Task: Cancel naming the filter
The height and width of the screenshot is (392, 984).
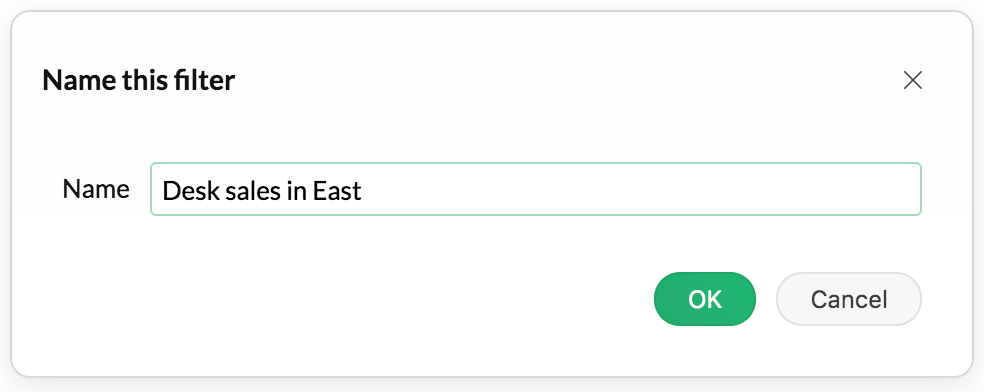Action: coord(848,299)
